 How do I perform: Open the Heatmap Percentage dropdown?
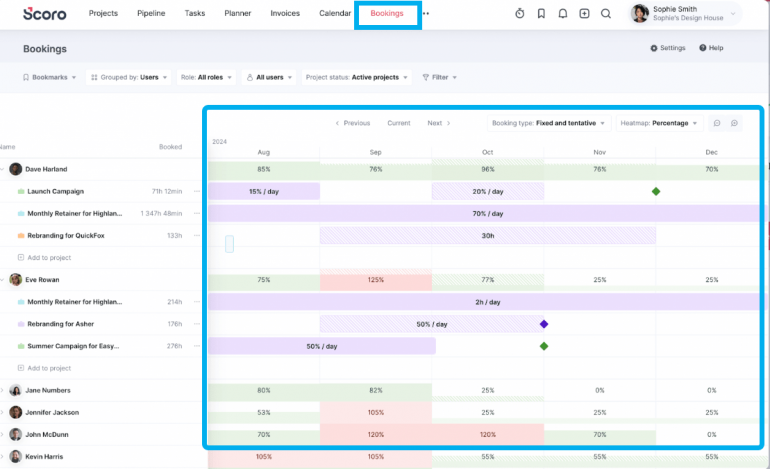point(659,123)
